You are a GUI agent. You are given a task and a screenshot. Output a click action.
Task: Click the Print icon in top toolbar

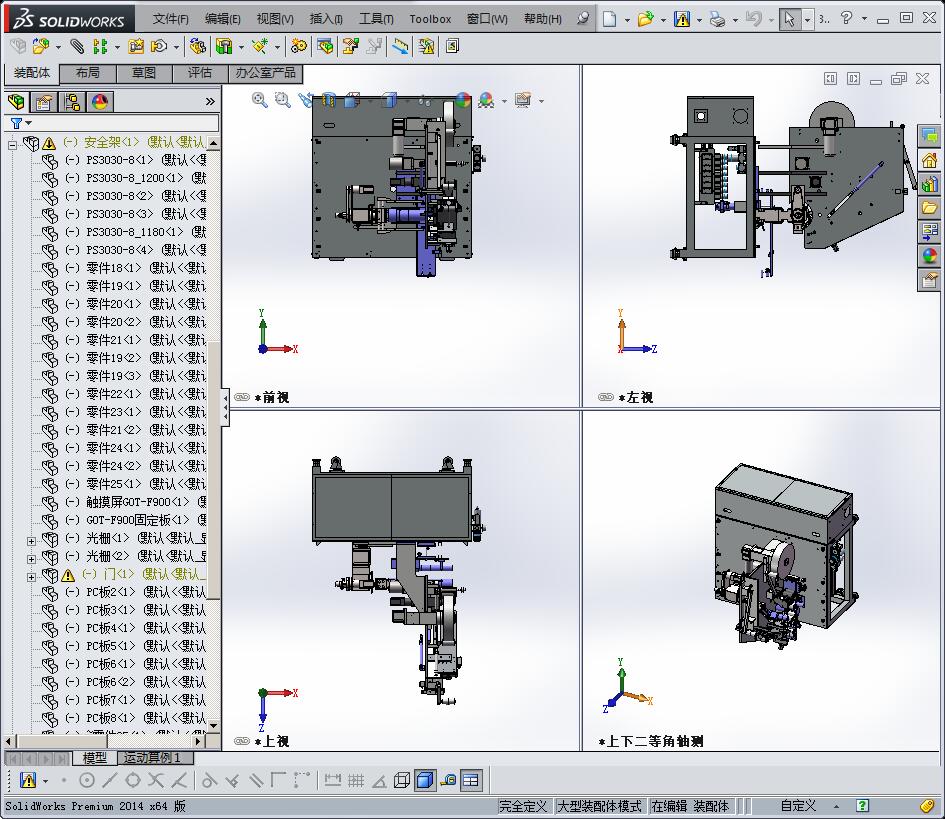(x=717, y=19)
